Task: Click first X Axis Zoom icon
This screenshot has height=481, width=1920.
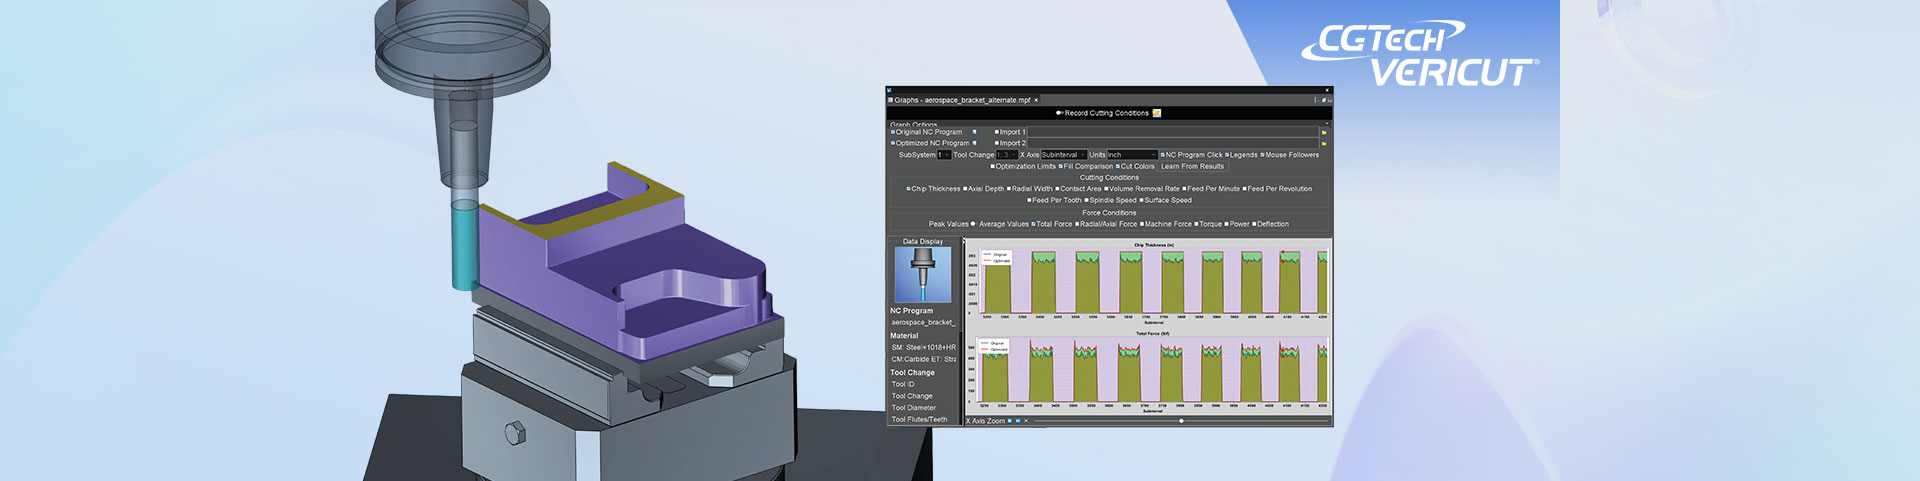Action: (x=1010, y=421)
